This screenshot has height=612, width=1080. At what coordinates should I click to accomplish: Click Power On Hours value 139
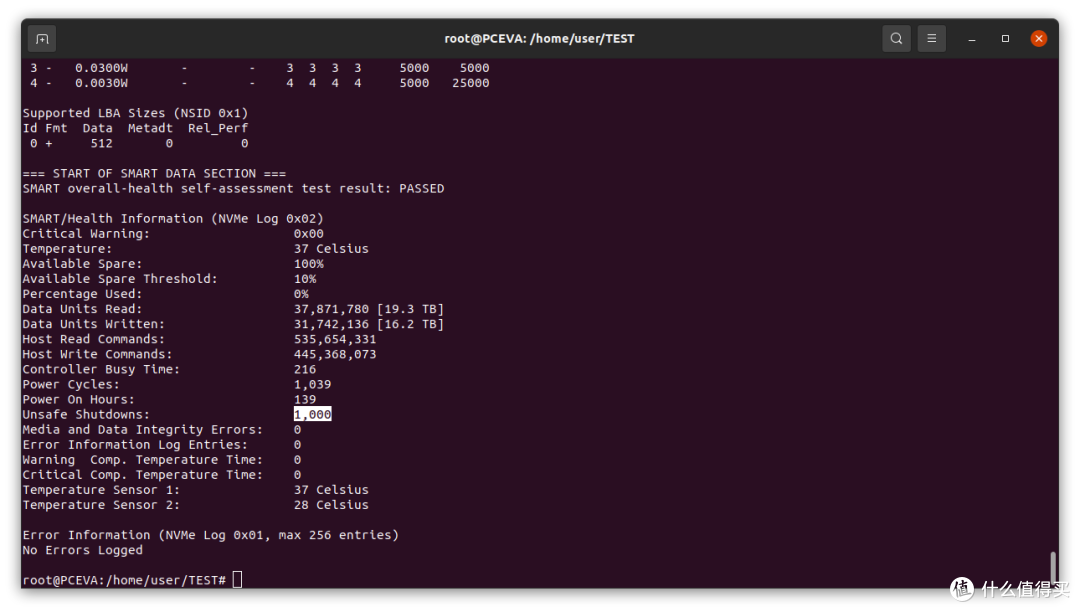305,399
